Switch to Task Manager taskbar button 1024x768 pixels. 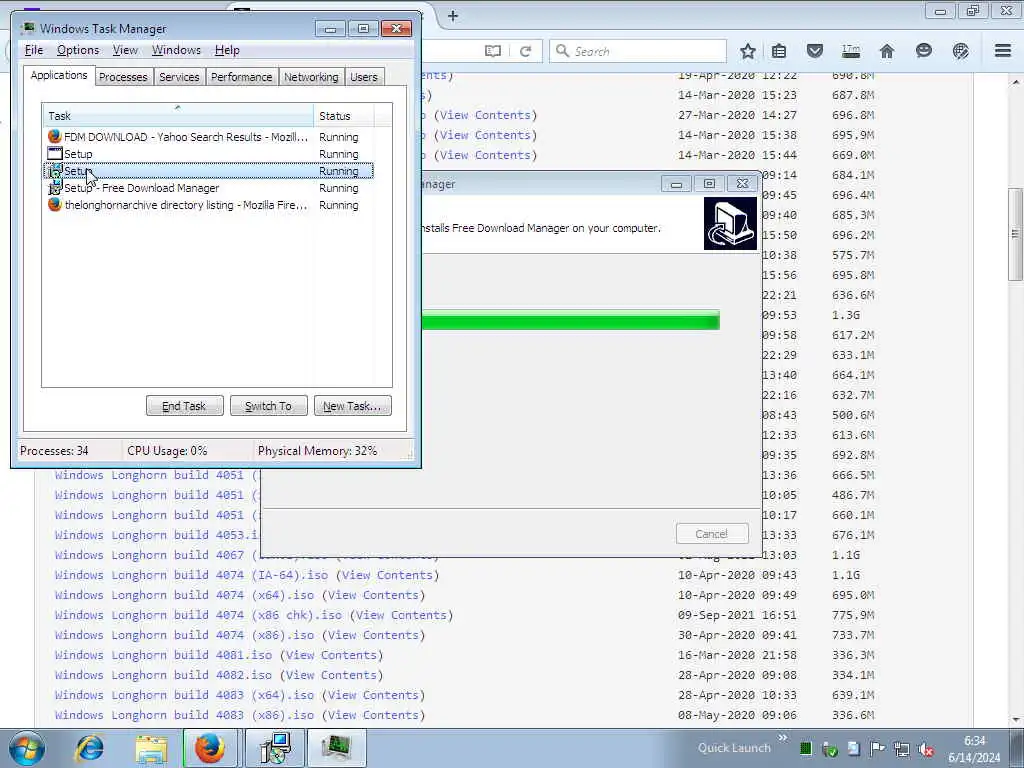click(337, 748)
